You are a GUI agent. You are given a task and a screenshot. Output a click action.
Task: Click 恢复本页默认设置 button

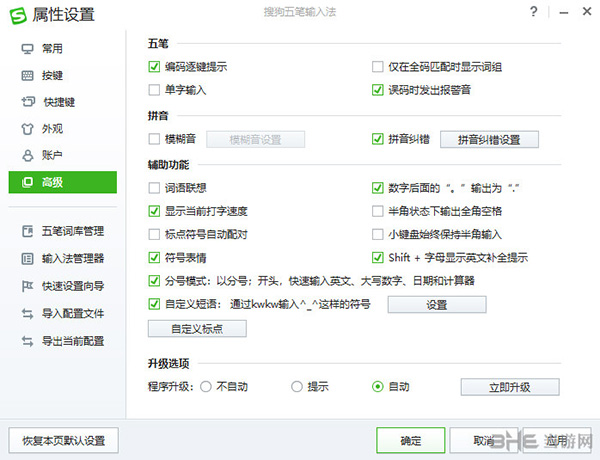(64, 440)
